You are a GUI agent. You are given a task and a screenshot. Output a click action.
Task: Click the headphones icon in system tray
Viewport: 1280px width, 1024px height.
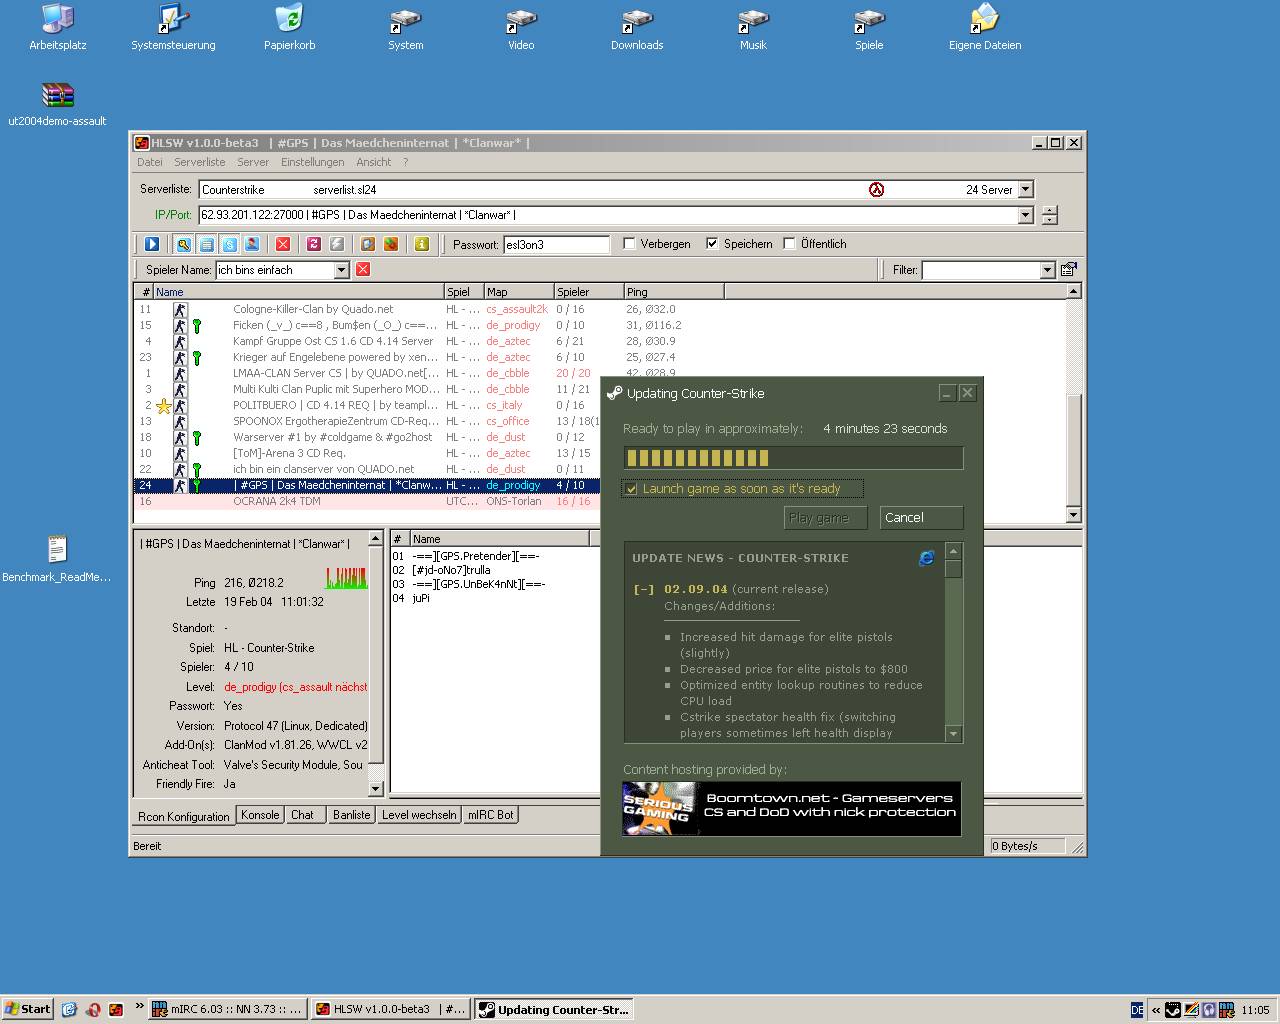coord(1209,1010)
